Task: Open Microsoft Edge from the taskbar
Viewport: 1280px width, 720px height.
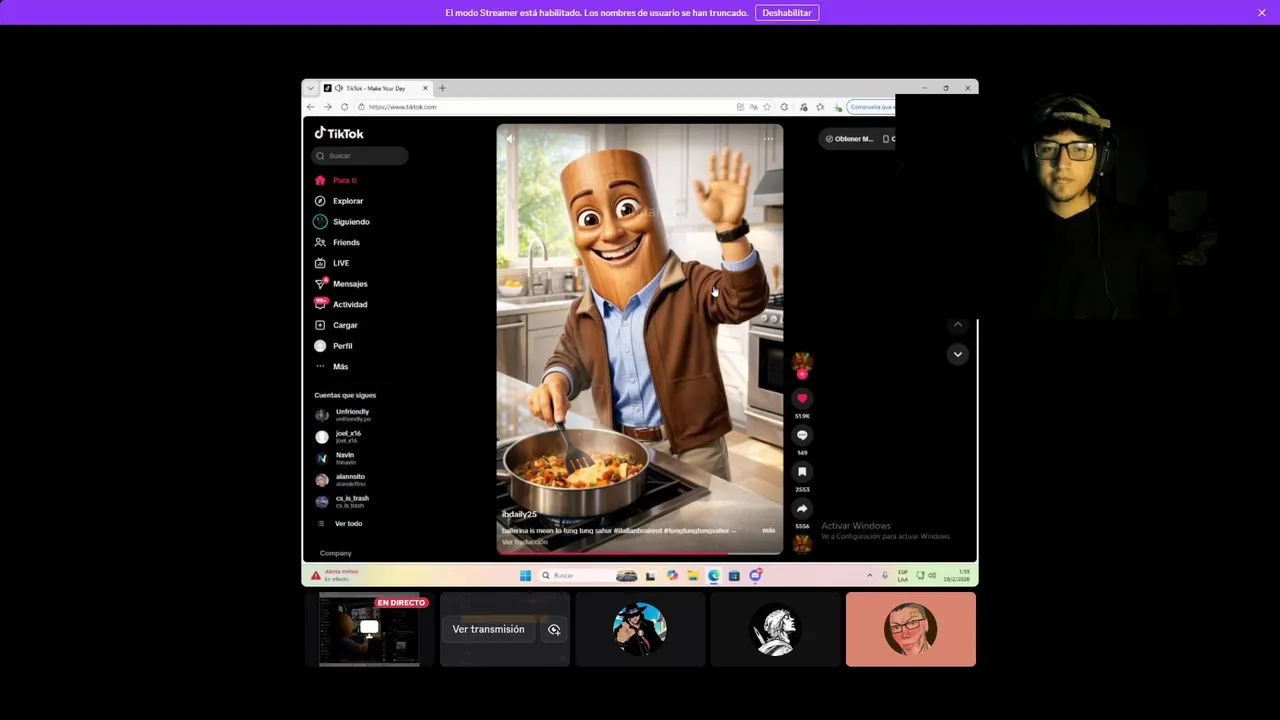Action: point(713,576)
